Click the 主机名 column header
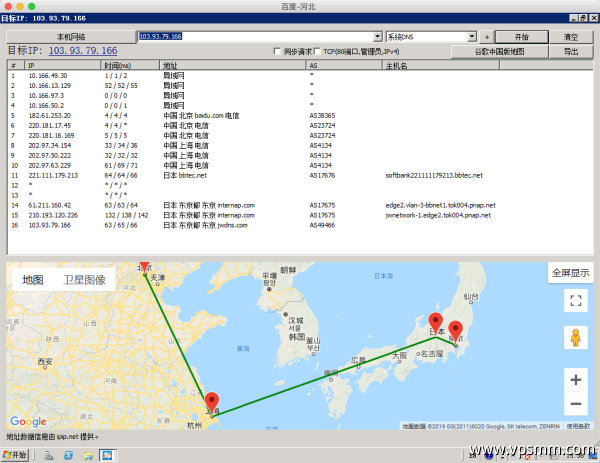The width and height of the screenshot is (600, 463). (441, 65)
